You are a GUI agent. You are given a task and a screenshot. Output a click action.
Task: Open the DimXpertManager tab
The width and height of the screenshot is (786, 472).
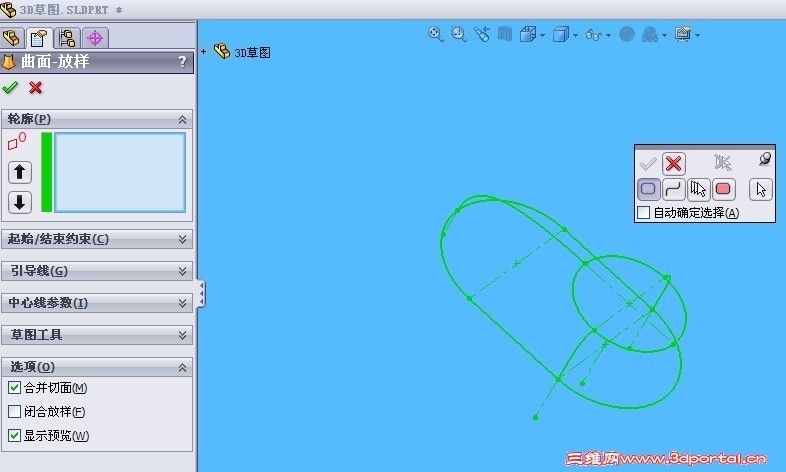coord(95,38)
